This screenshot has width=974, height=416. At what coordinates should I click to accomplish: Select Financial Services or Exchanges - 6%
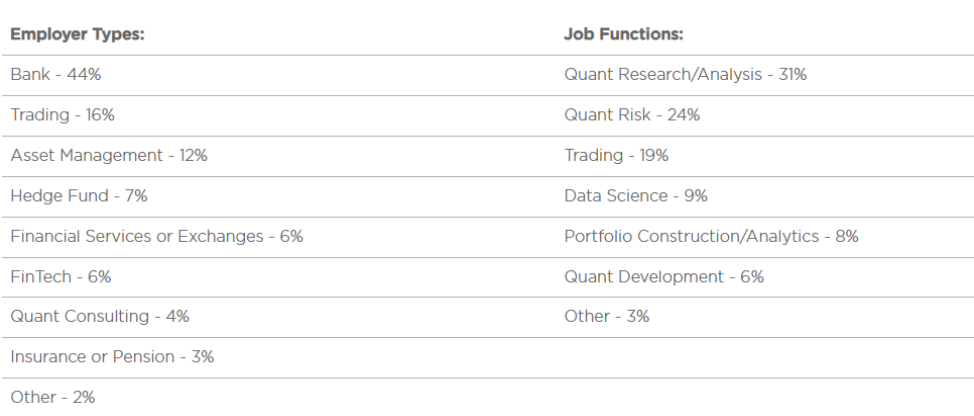157,237
